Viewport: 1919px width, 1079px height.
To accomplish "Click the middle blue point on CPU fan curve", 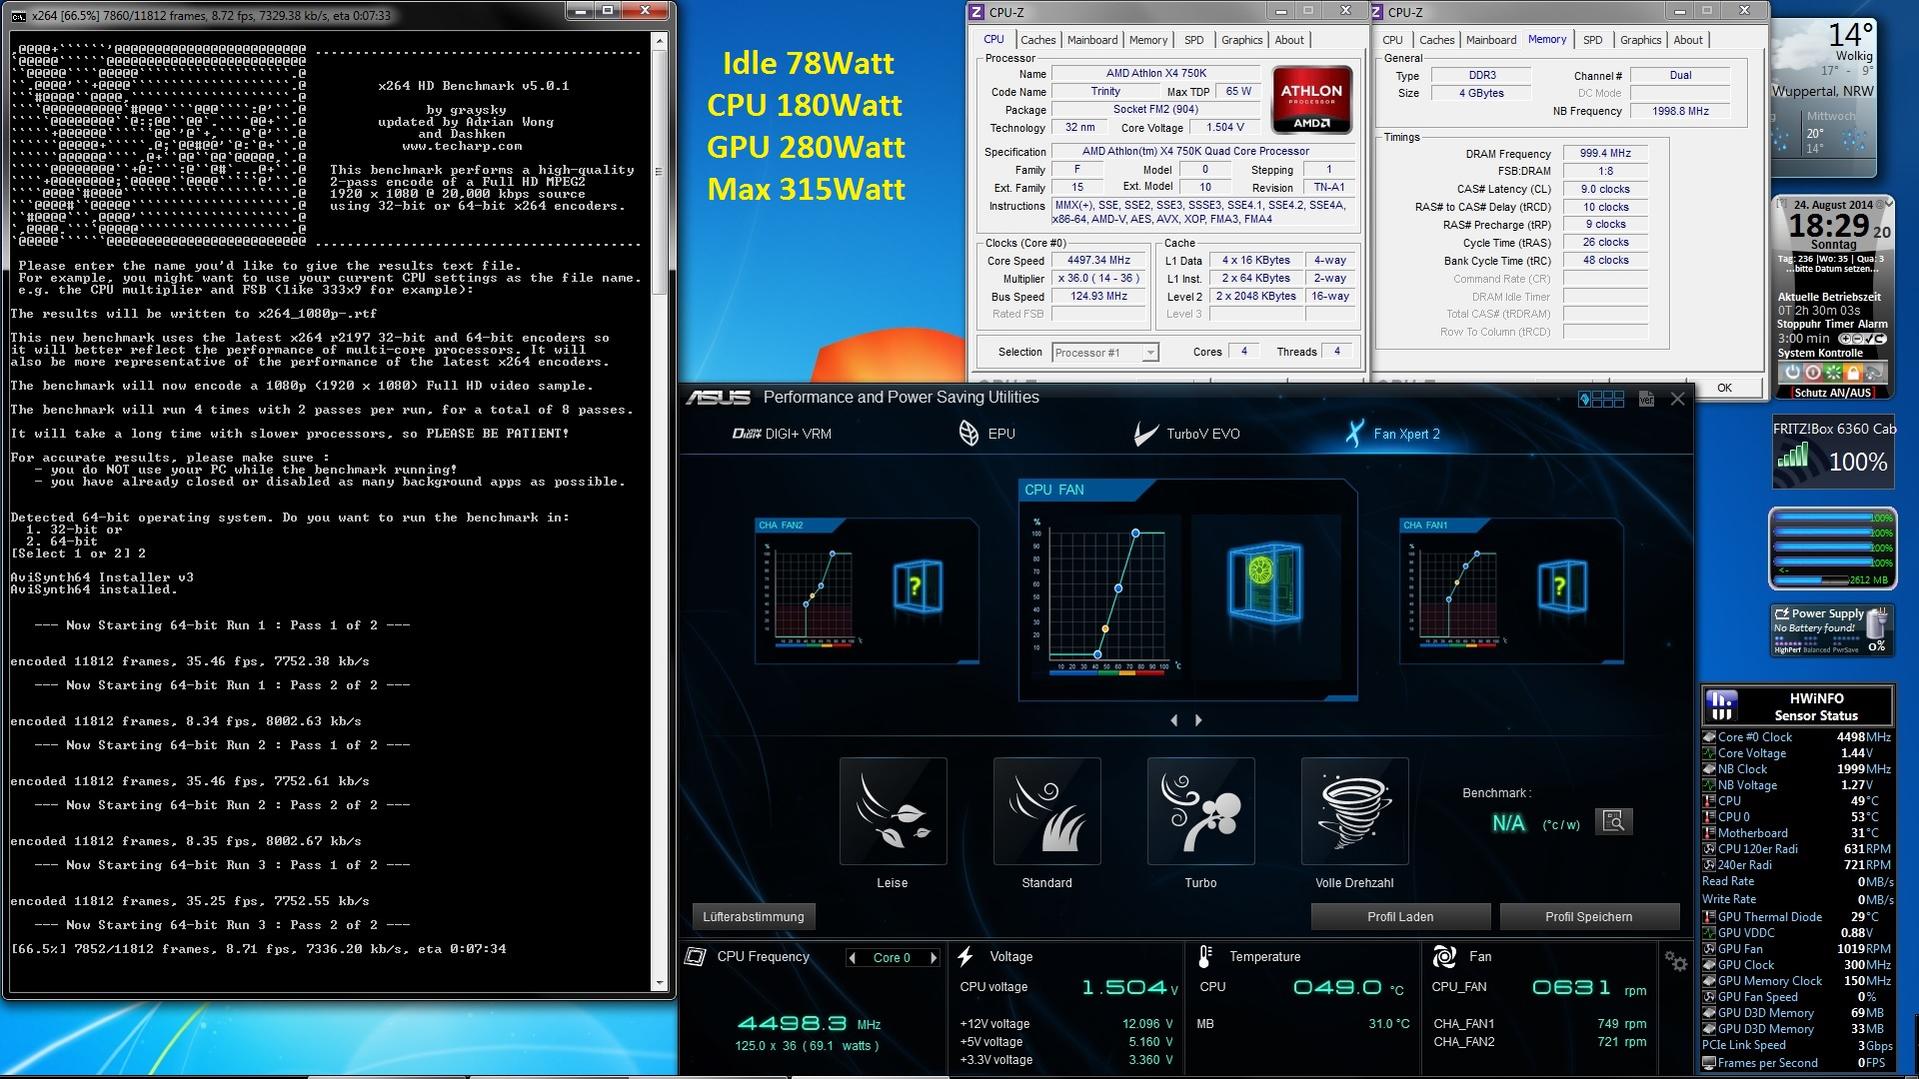I will coord(1119,588).
